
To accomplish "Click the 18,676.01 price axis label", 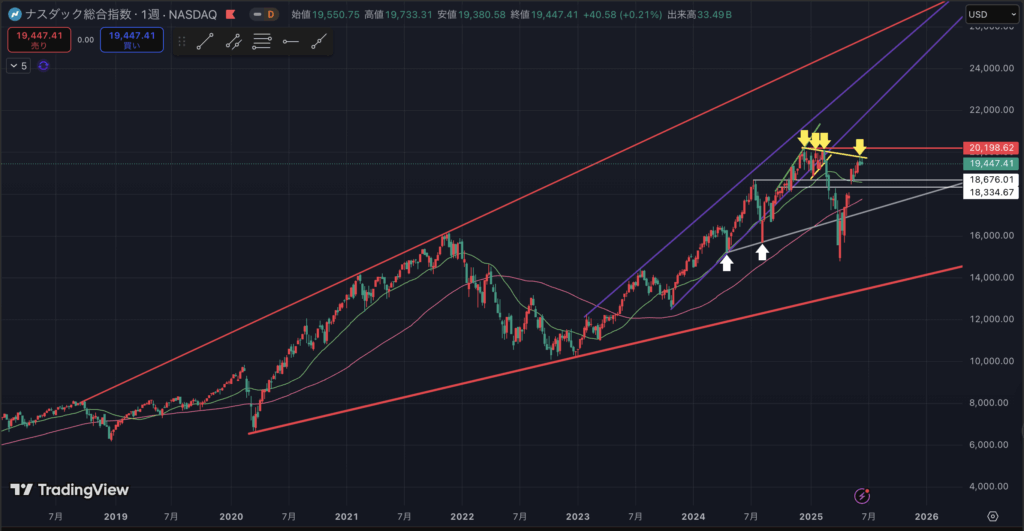I will (x=991, y=180).
